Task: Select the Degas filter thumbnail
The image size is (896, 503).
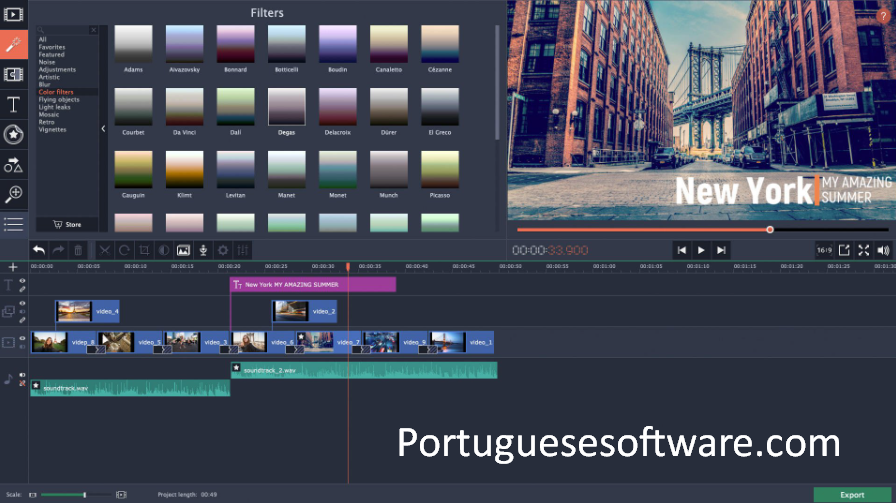Action: pos(286,107)
